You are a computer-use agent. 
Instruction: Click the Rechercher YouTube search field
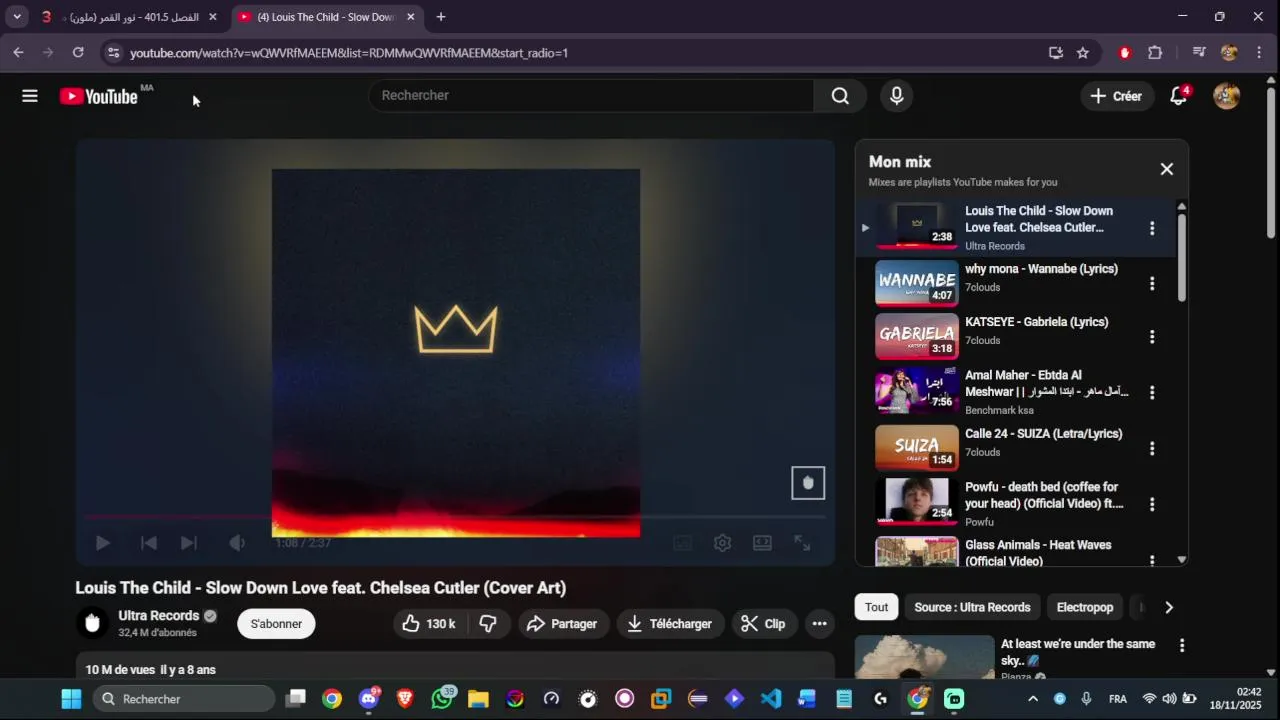point(592,96)
